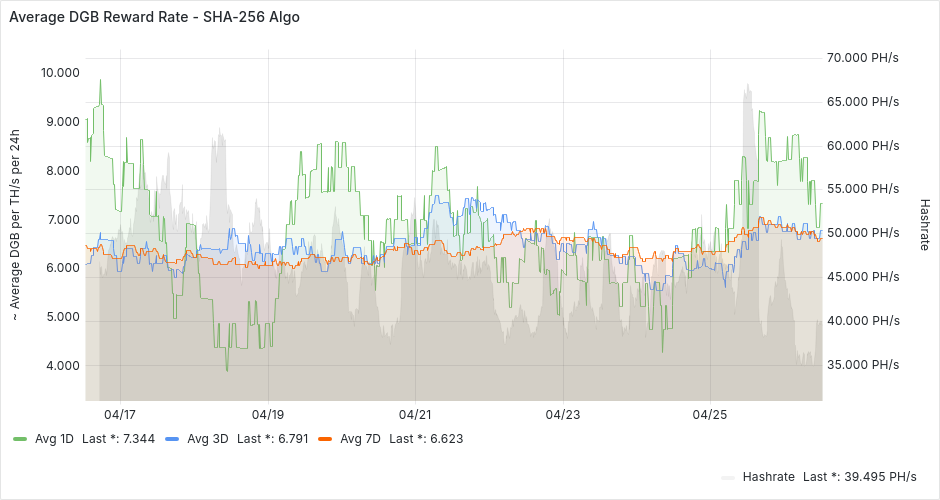Toggle the Avg 1D series label in legend
Image resolution: width=940 pixels, height=500 pixels.
pos(55,439)
